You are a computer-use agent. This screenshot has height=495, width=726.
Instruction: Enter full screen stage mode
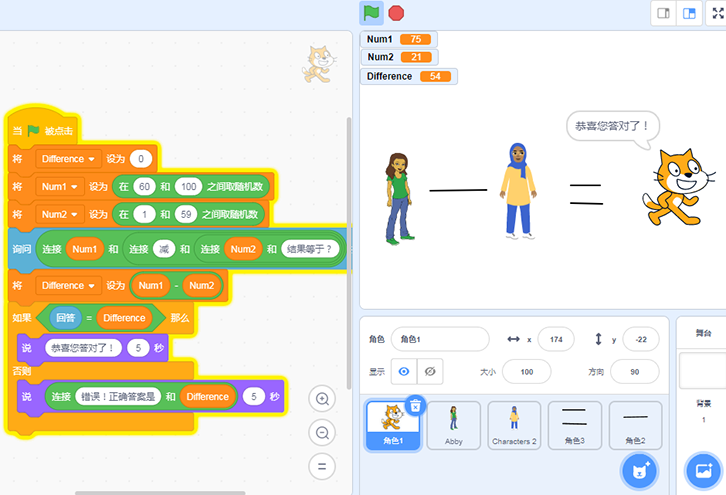point(718,13)
